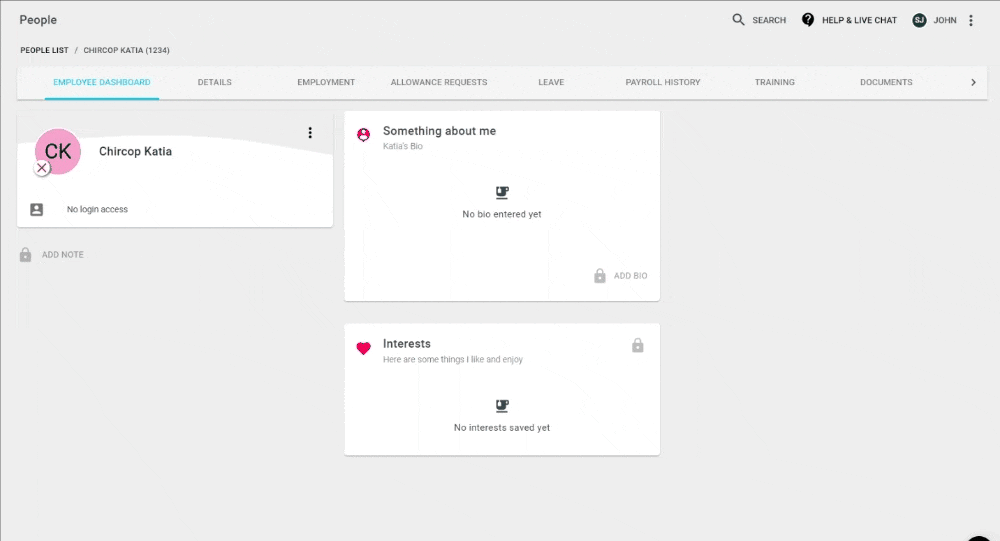
Task: Click the lock icon beside Add Bio
Action: [x=599, y=276]
